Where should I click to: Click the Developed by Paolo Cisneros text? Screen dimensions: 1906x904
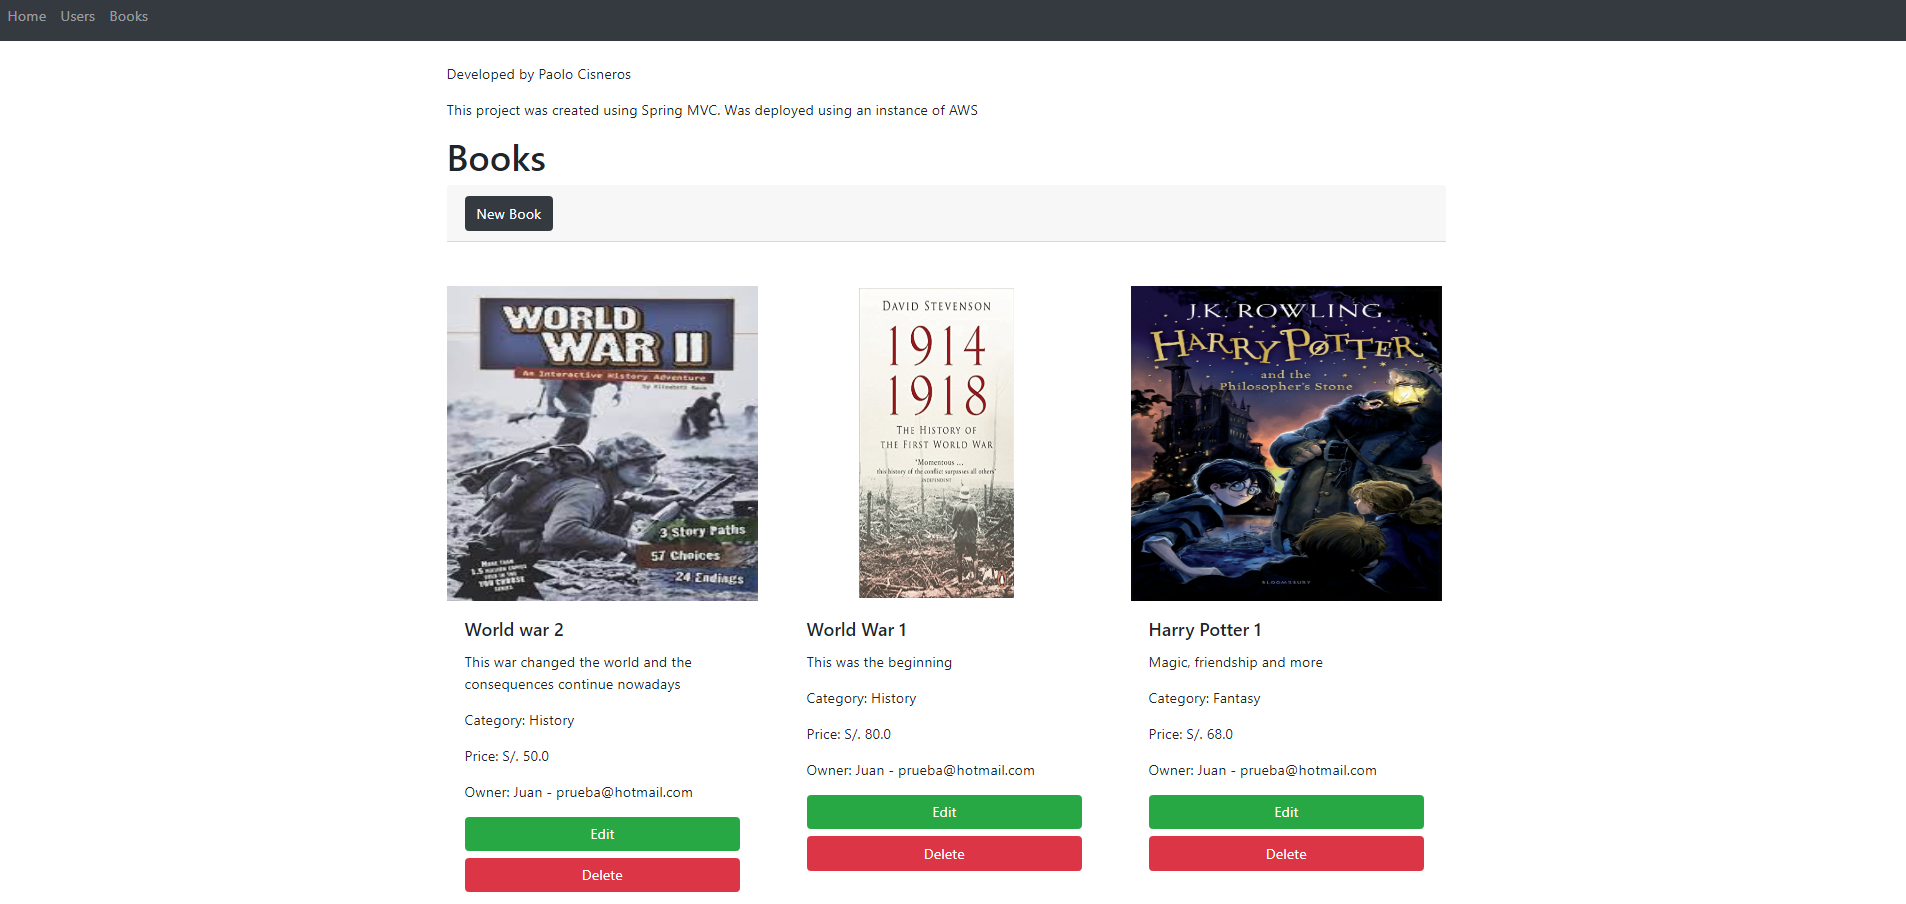(538, 75)
